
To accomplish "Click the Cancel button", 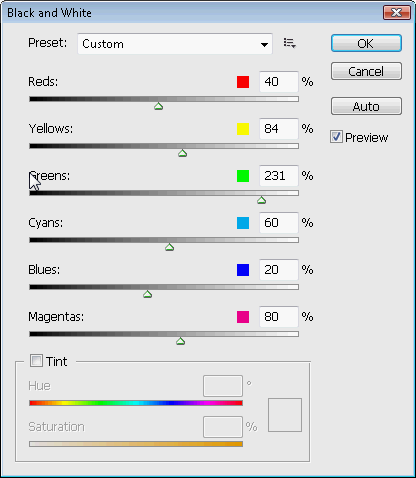I will tap(366, 71).
